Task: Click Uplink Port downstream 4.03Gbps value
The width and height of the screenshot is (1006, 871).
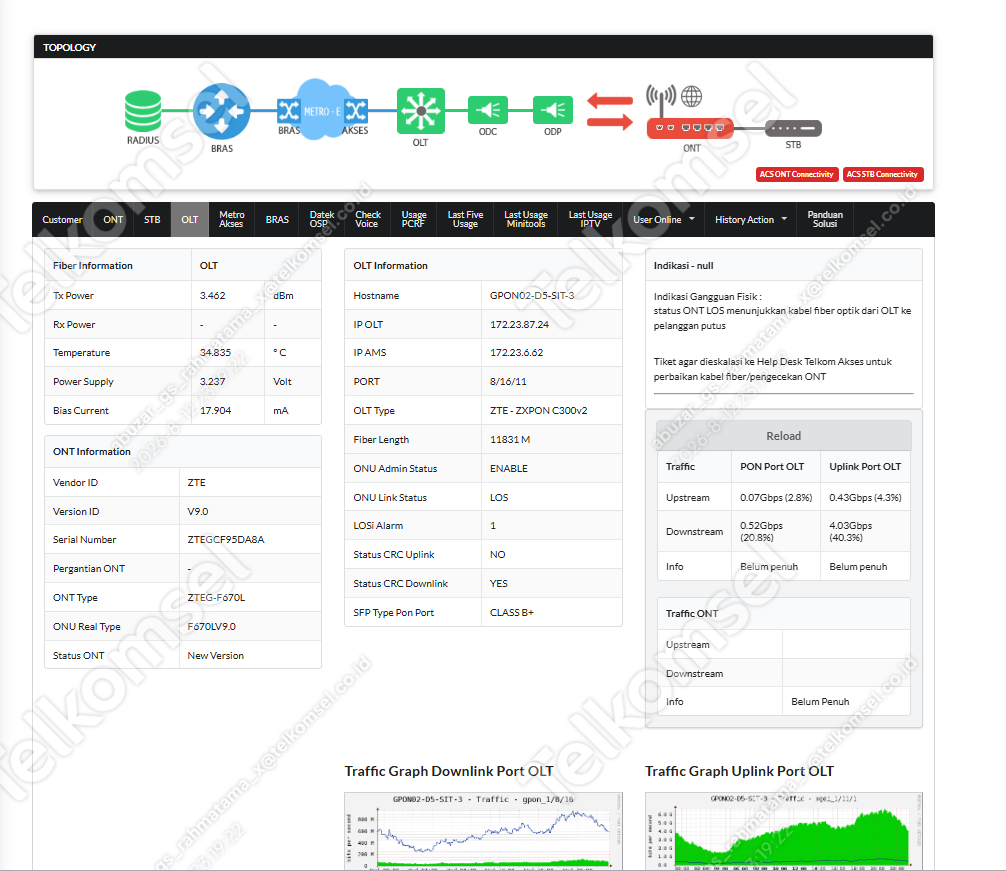Action: coord(851,531)
